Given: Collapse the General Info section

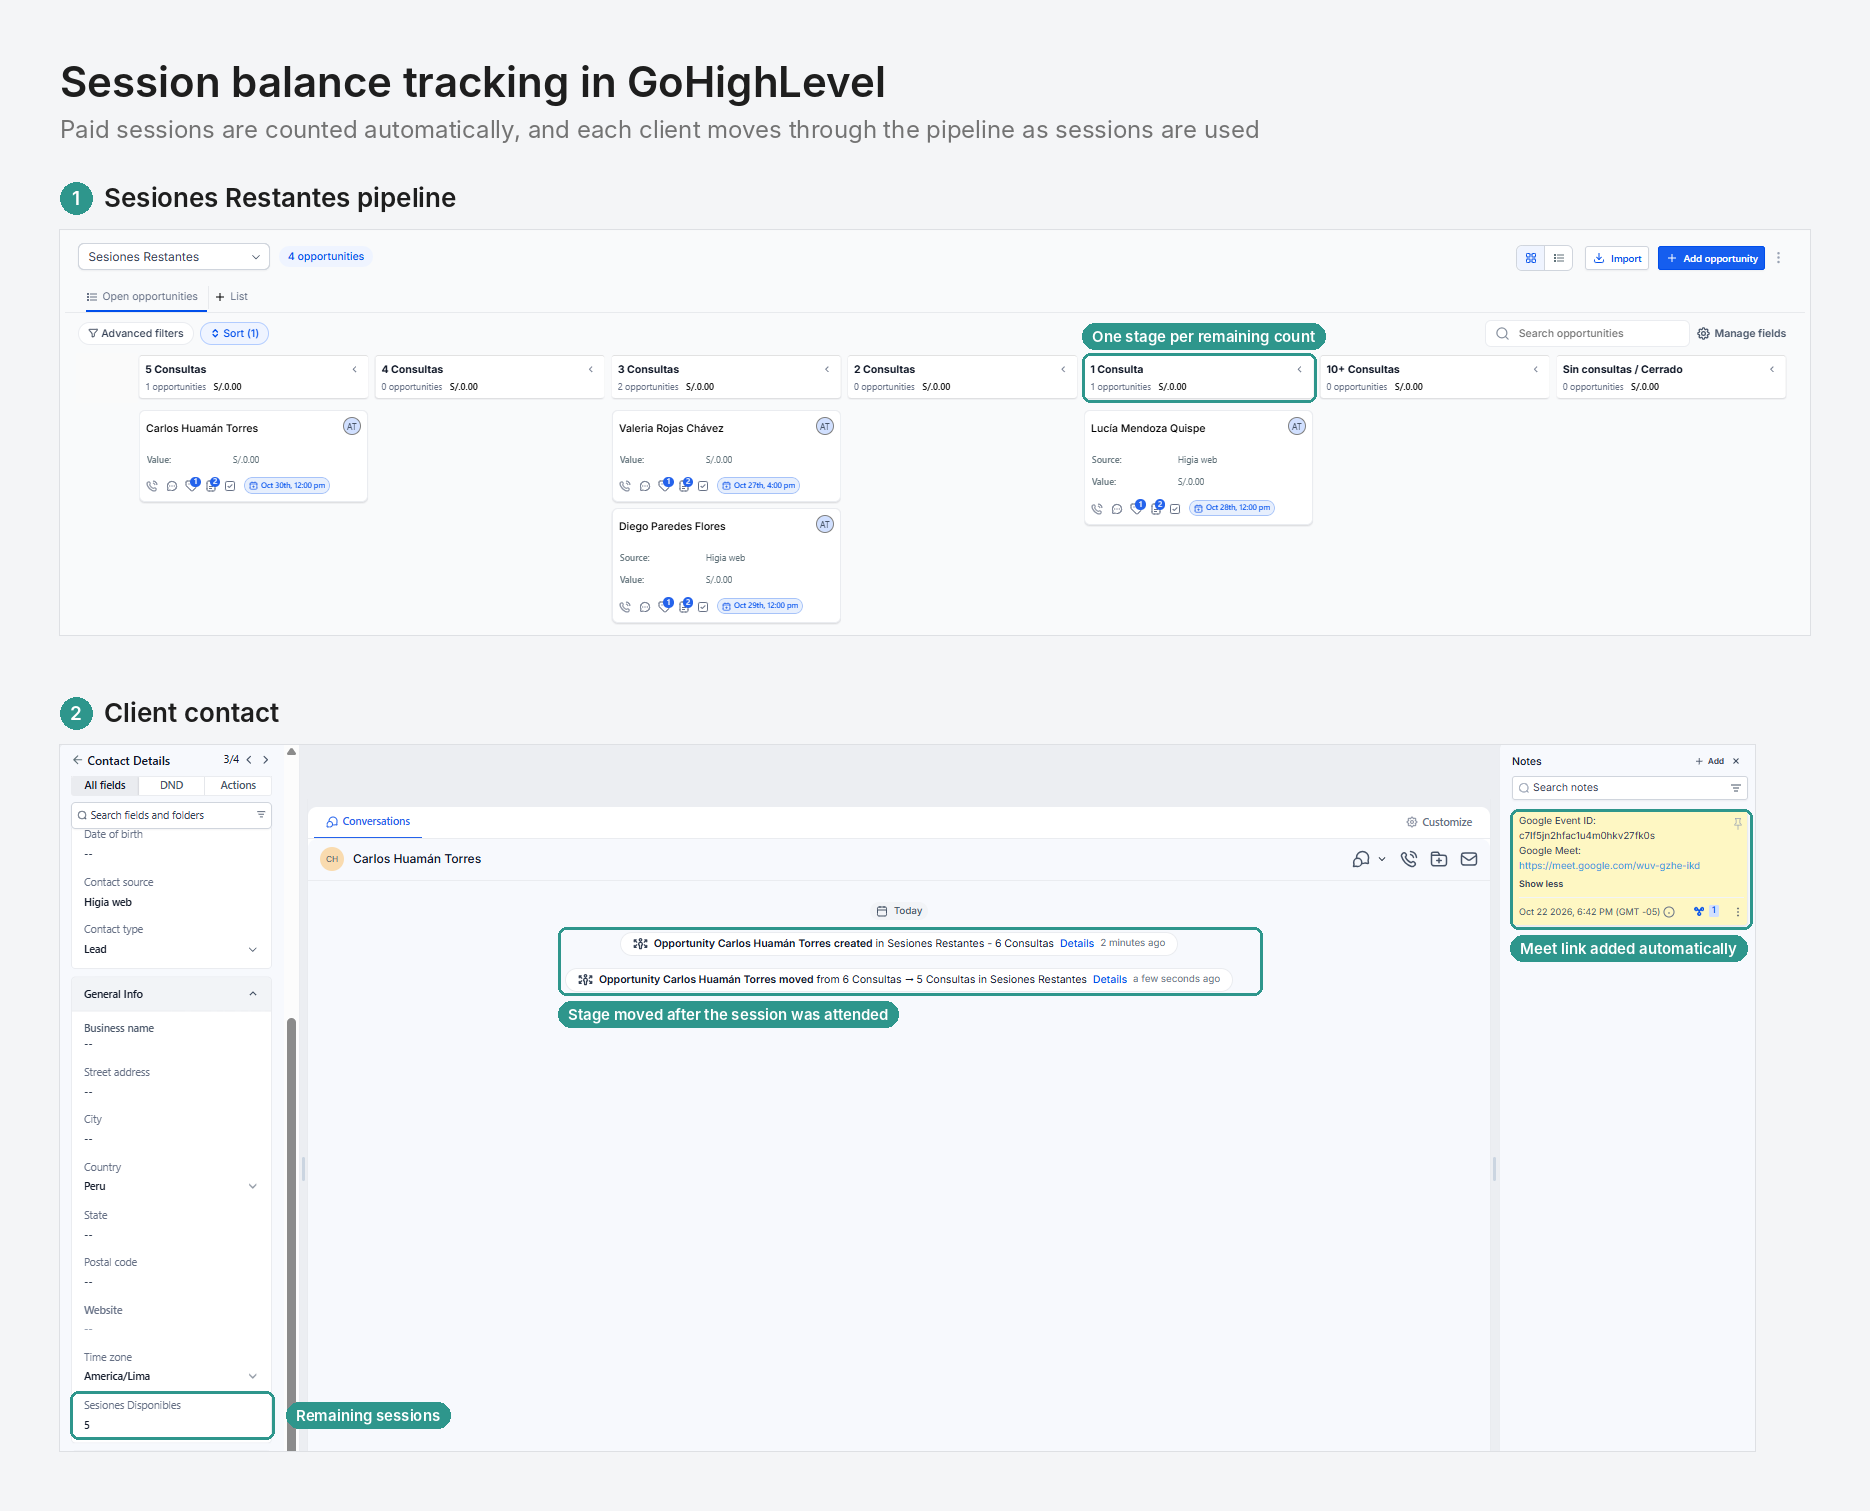Looking at the screenshot, I should point(253,994).
